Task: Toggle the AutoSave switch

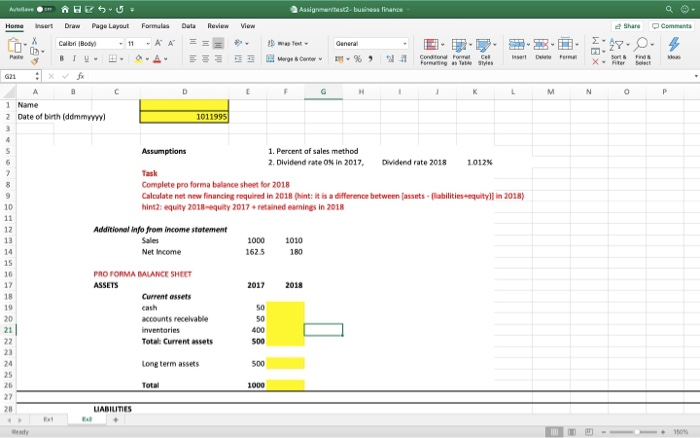Action: point(45,9)
